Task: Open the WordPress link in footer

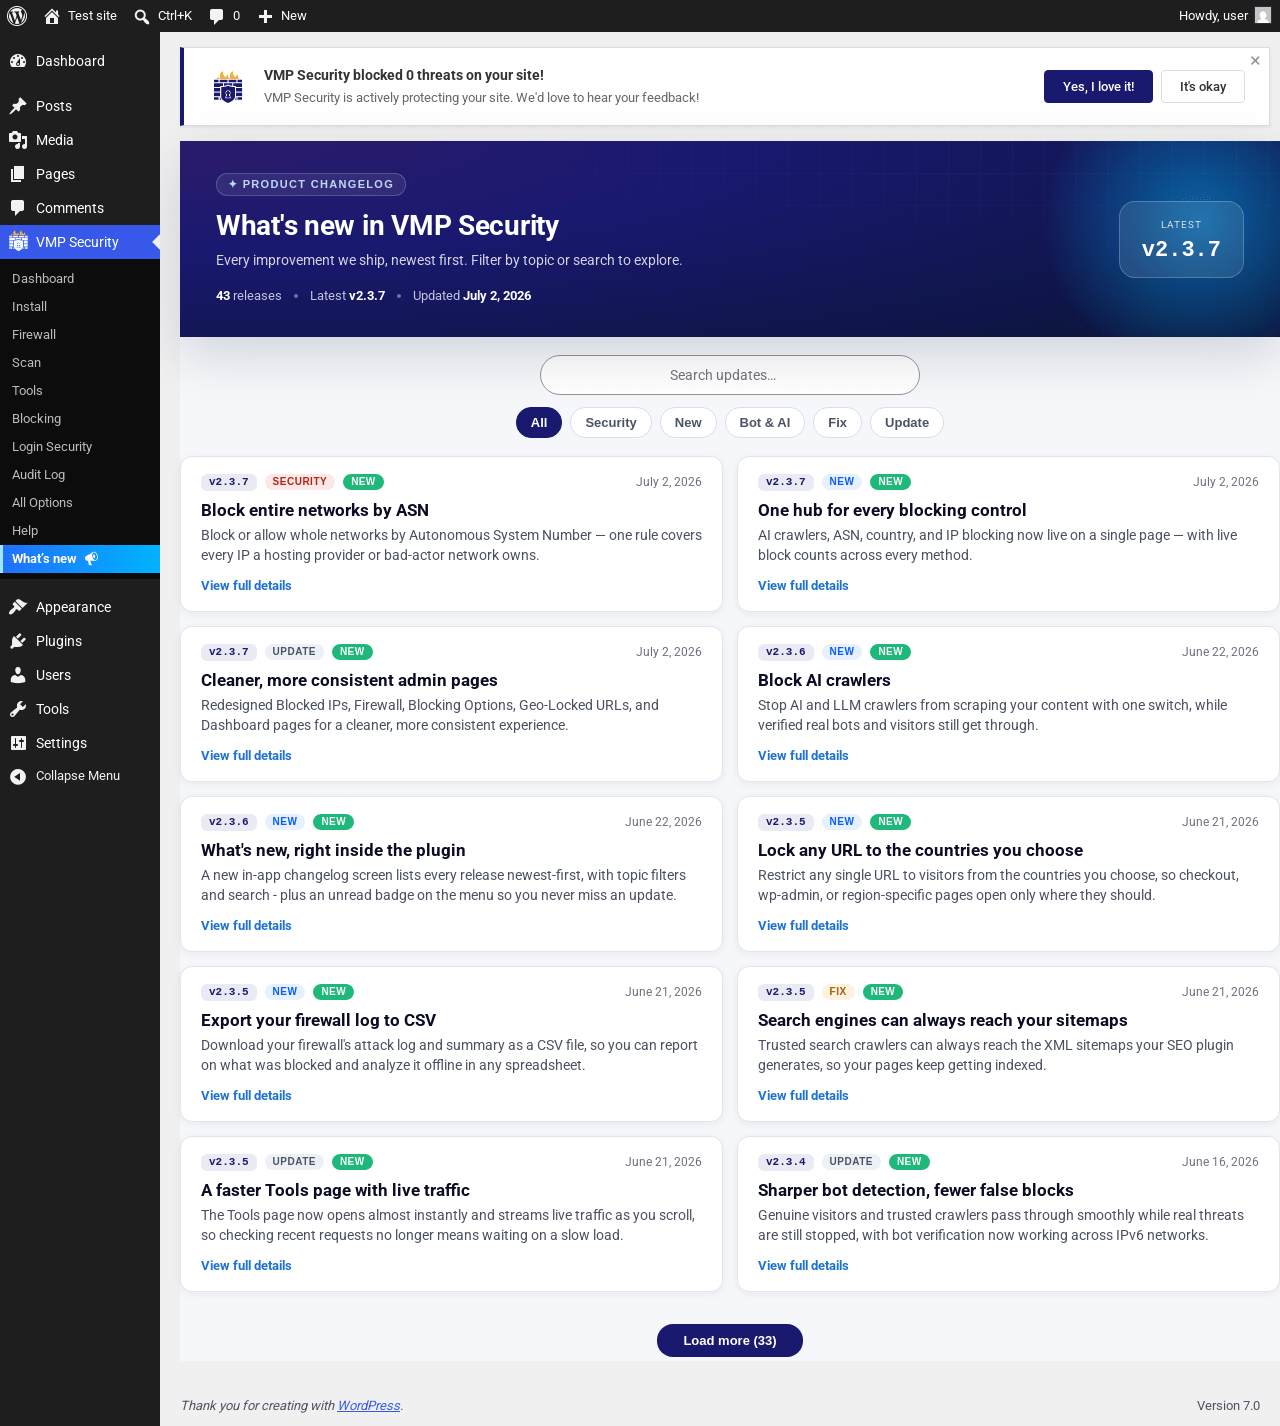Action: 369,1406
